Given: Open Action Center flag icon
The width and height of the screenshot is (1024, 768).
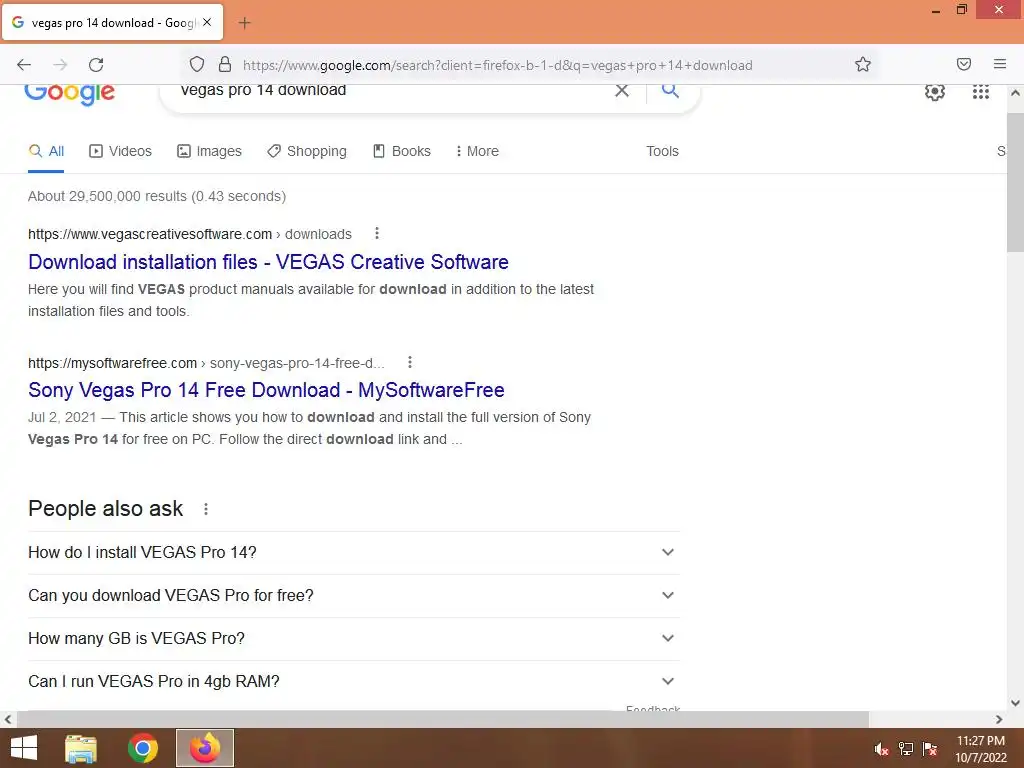Looking at the screenshot, I should pyautogui.click(x=930, y=748).
